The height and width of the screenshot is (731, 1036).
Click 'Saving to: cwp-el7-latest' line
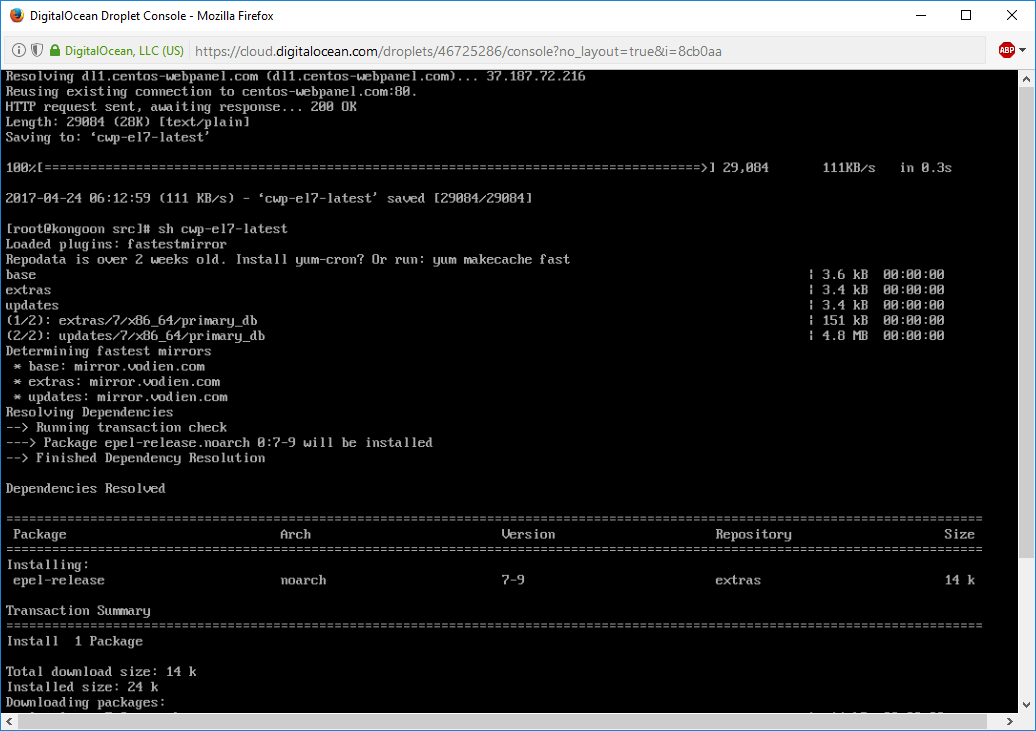108,137
